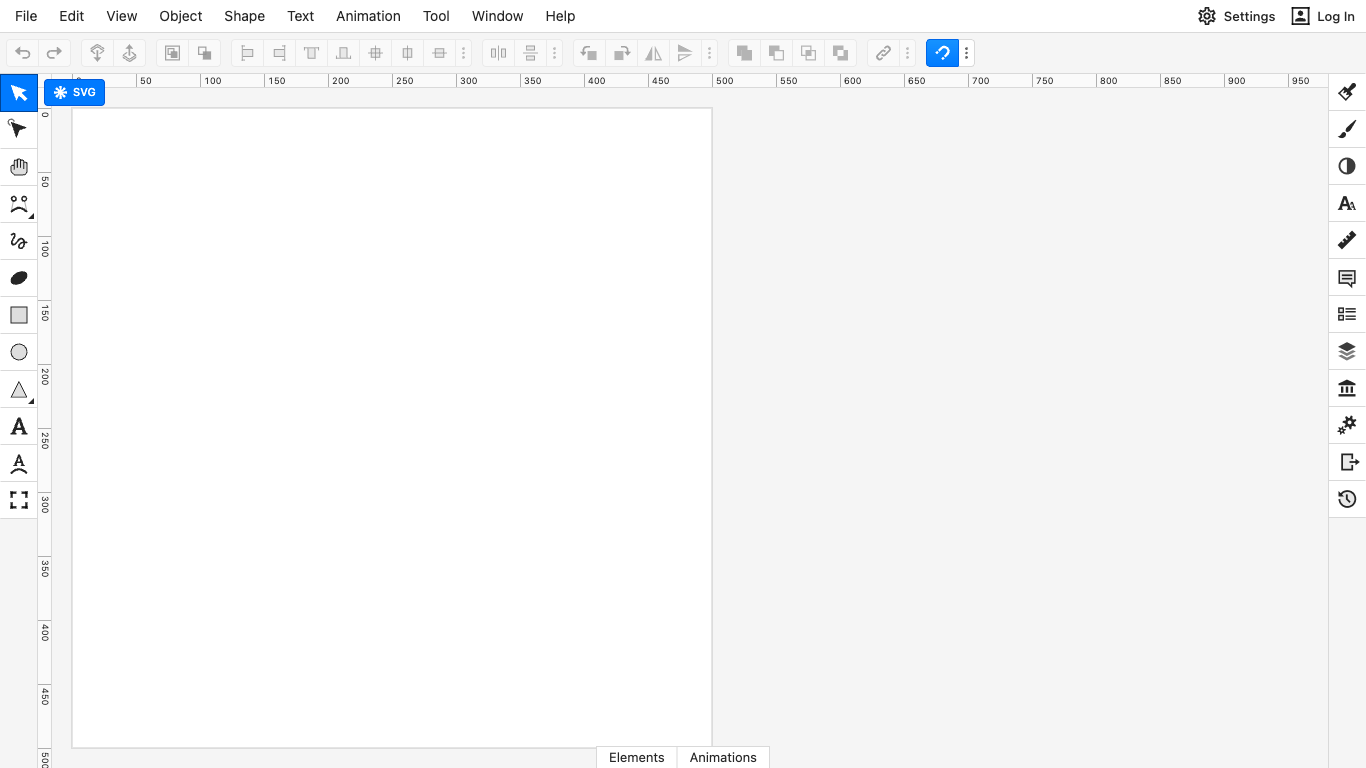Click the Intersect shapes icon
The width and height of the screenshot is (1366, 768).
click(808, 53)
